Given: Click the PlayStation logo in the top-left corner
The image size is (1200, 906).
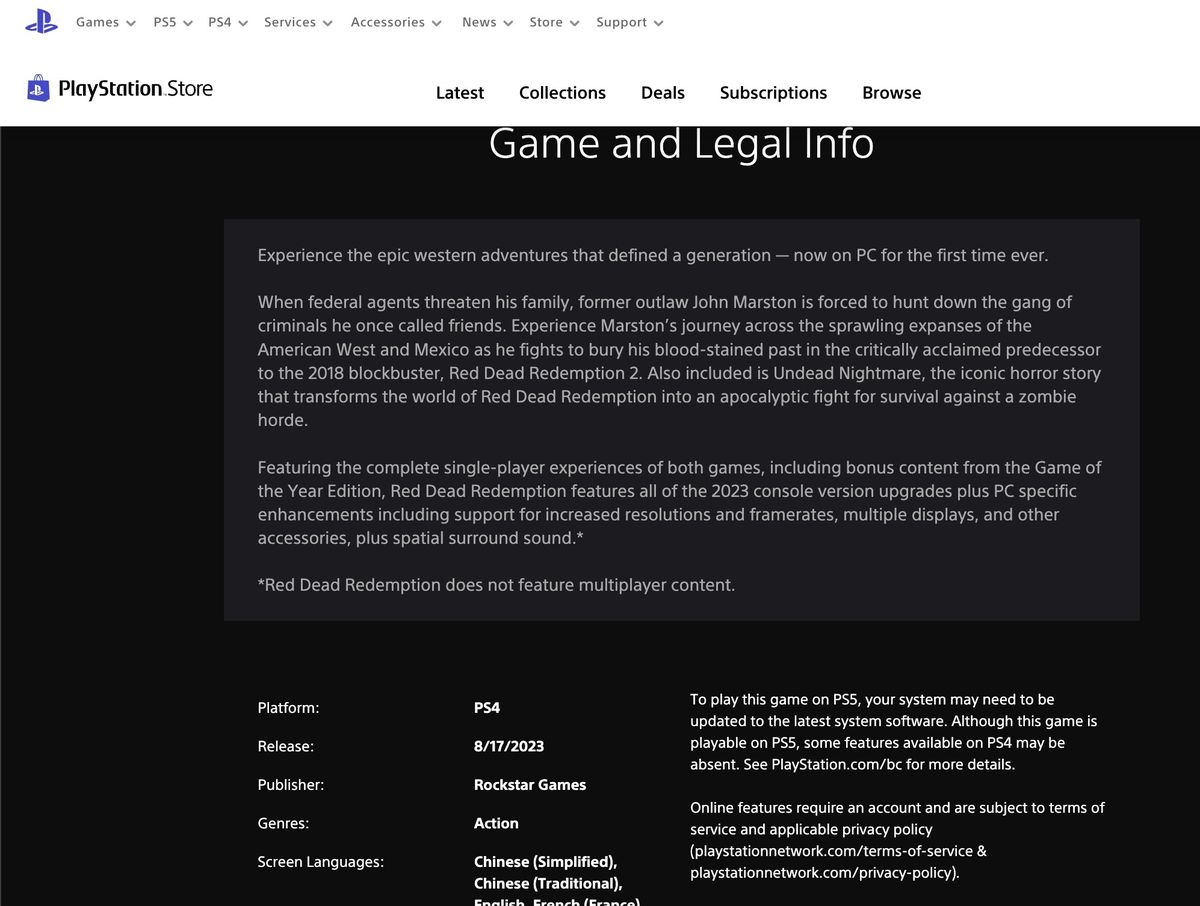Looking at the screenshot, I should (40, 21).
